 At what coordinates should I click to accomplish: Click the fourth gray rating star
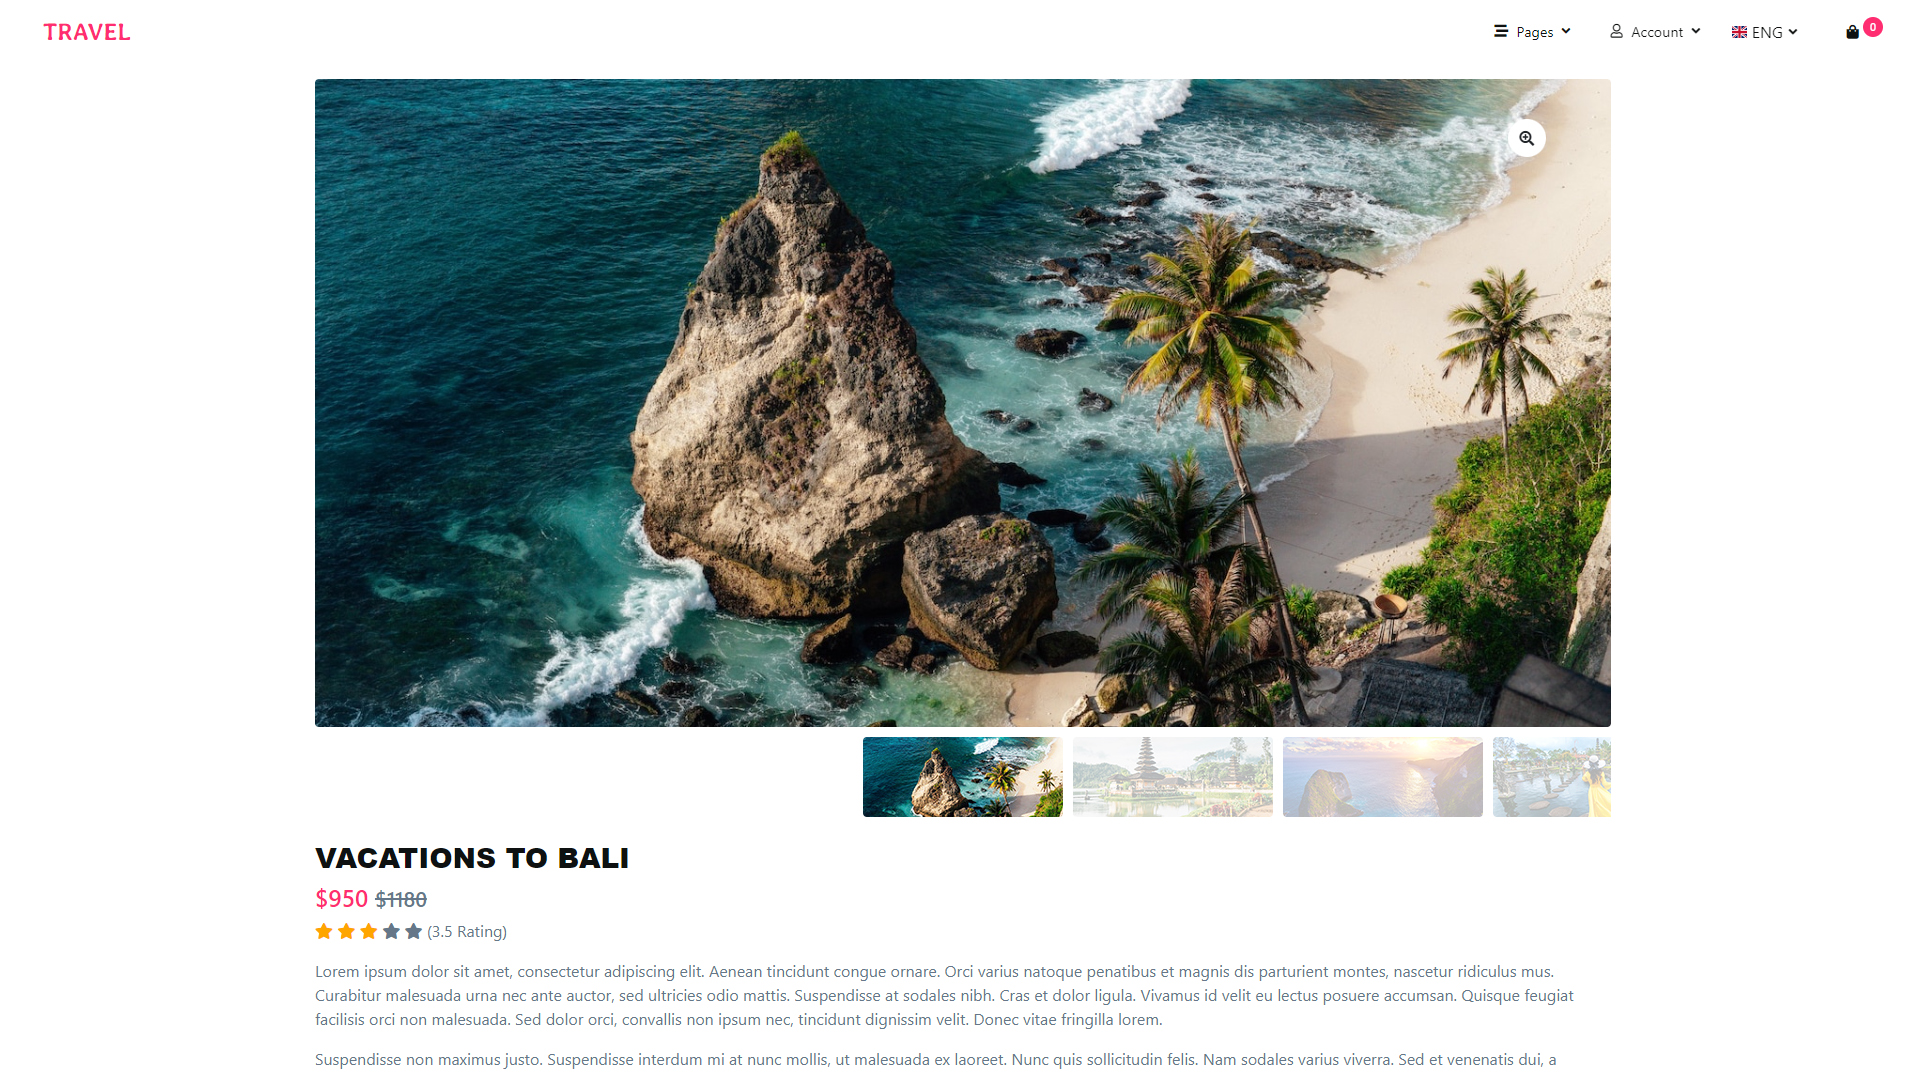tap(391, 931)
